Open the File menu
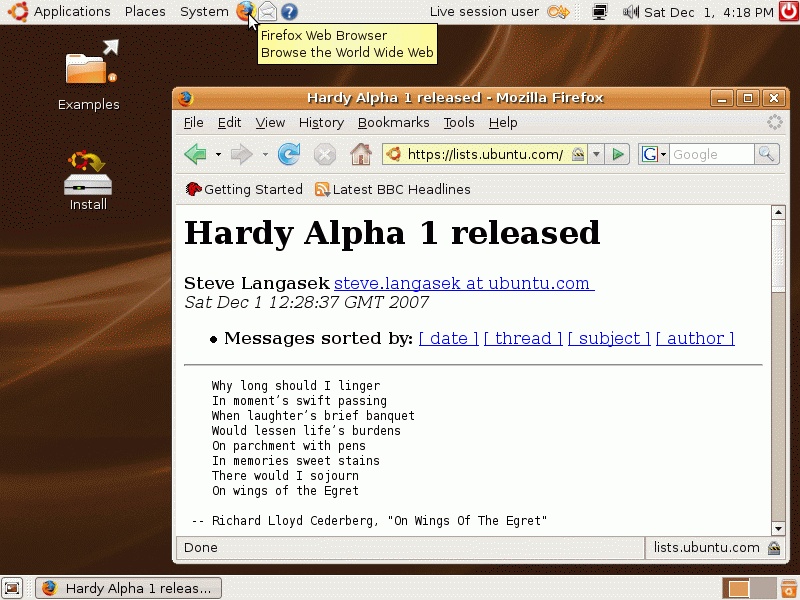Image resolution: width=800 pixels, height=600 pixels. tap(193, 122)
